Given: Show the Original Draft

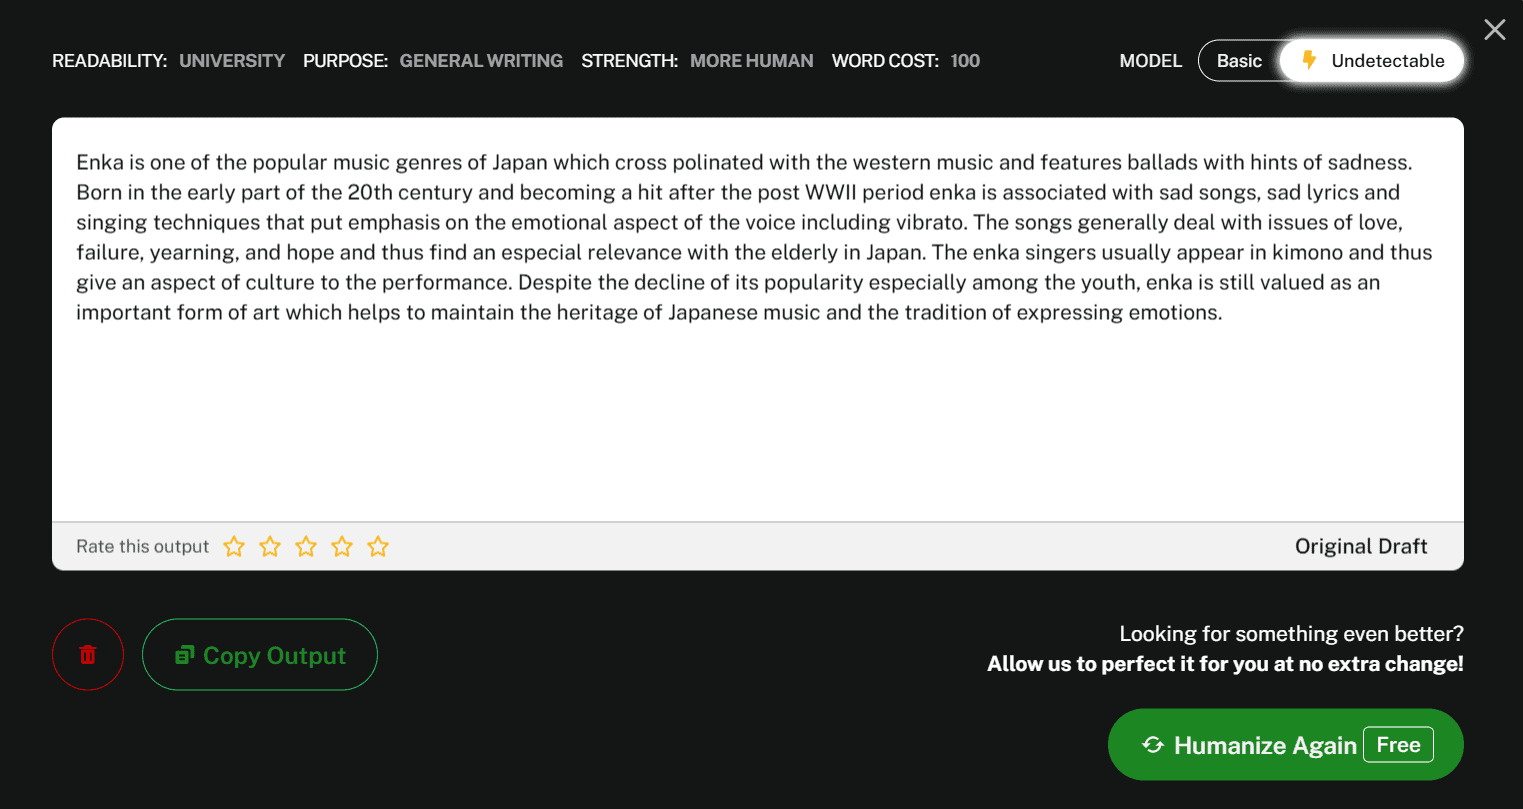Looking at the screenshot, I should [x=1360, y=546].
